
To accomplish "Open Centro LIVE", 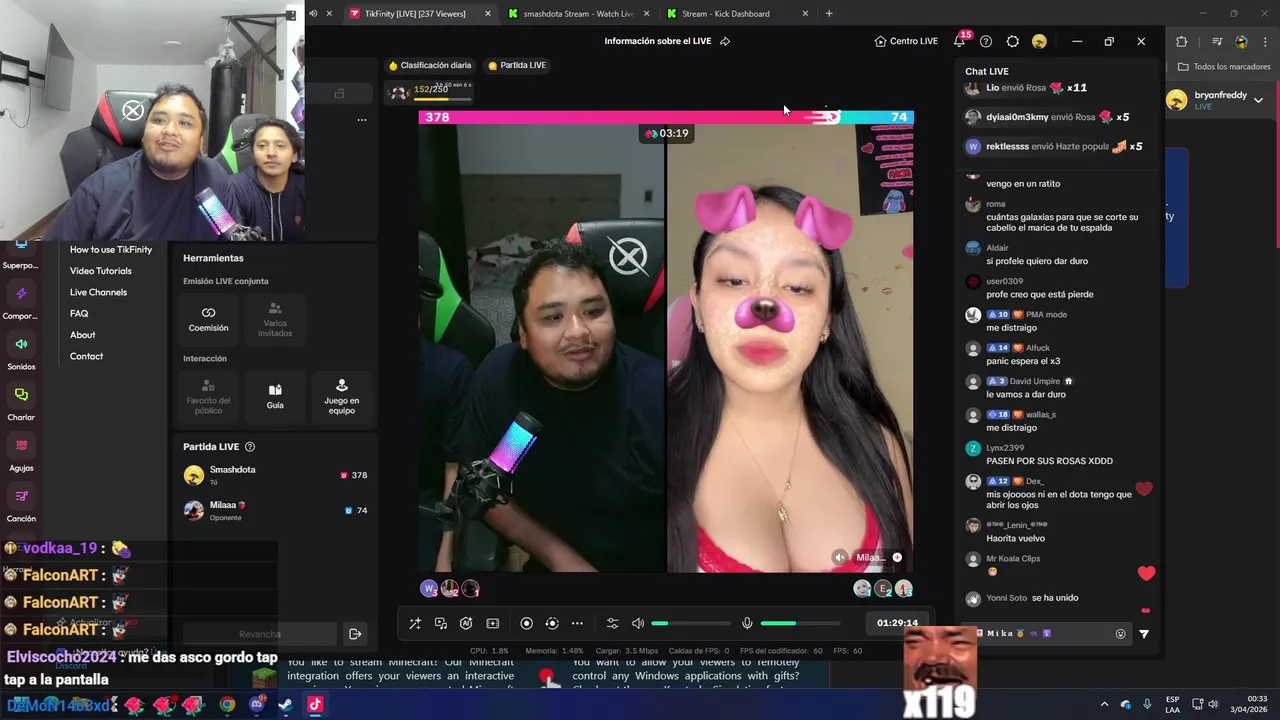I will click(x=906, y=41).
